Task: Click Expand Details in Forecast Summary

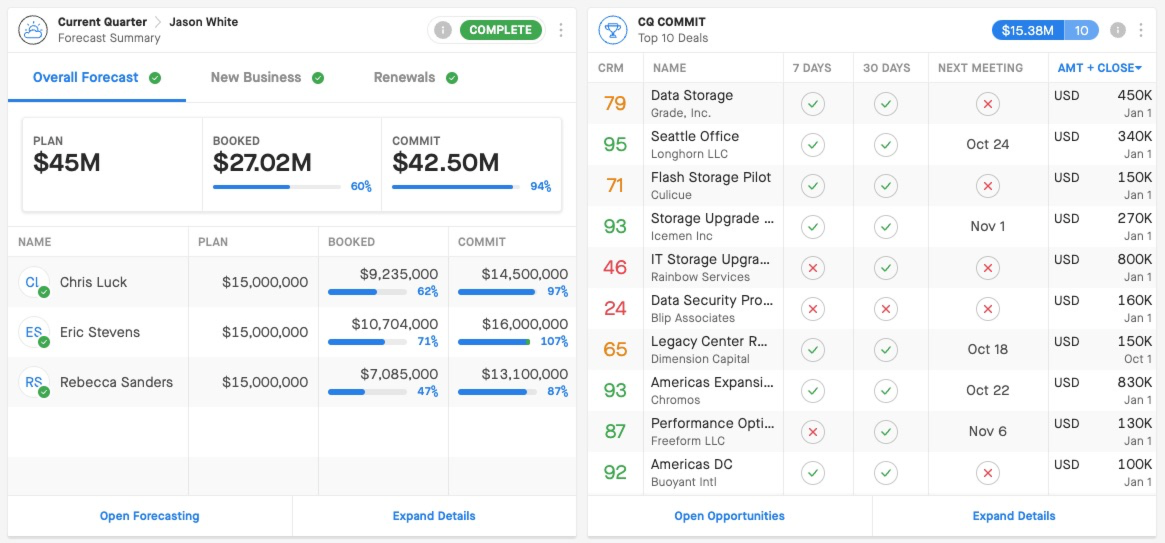Action: pos(434,516)
